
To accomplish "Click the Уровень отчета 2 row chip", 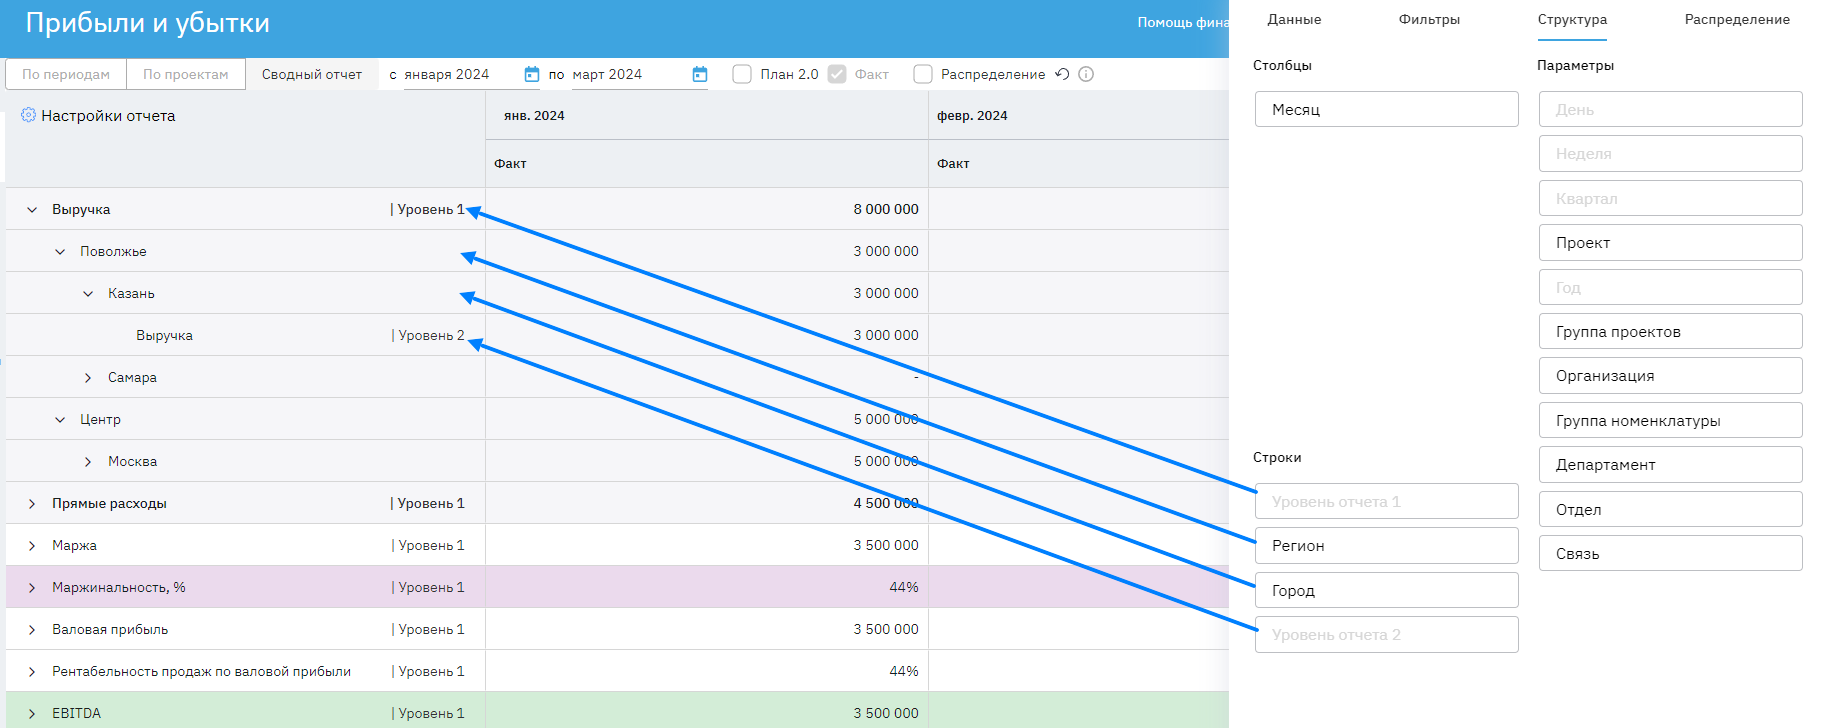I will pos(1386,634).
